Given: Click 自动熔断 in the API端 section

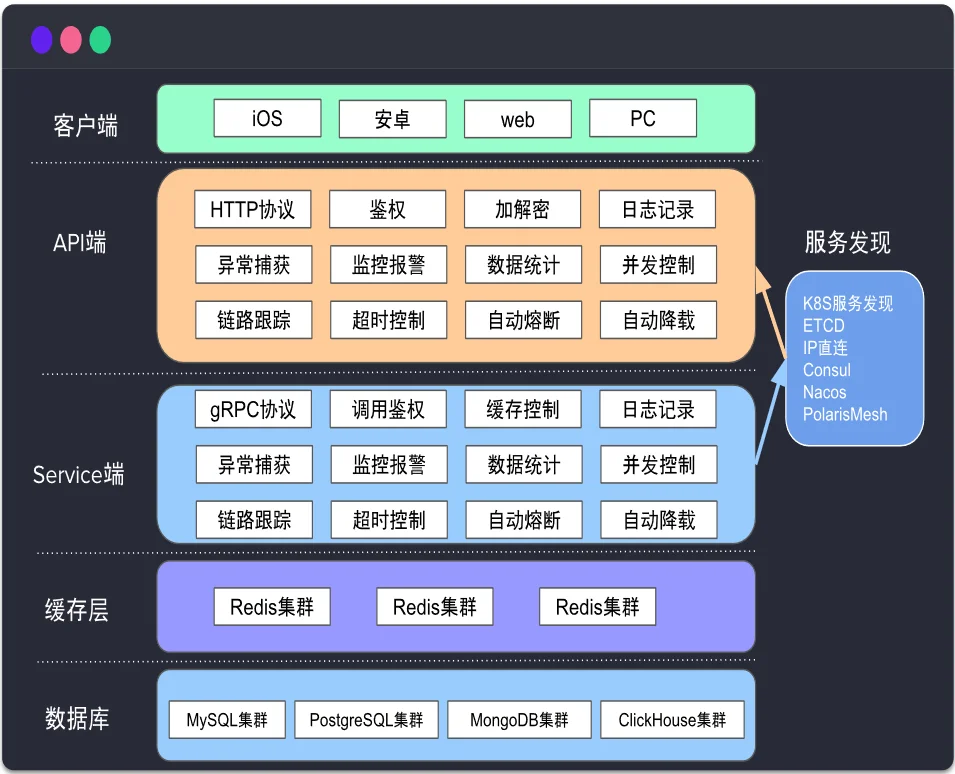Looking at the screenshot, I should pos(524,320).
